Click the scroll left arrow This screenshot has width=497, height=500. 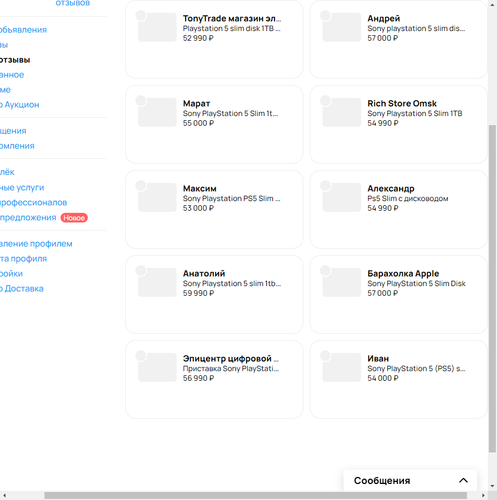[4, 496]
